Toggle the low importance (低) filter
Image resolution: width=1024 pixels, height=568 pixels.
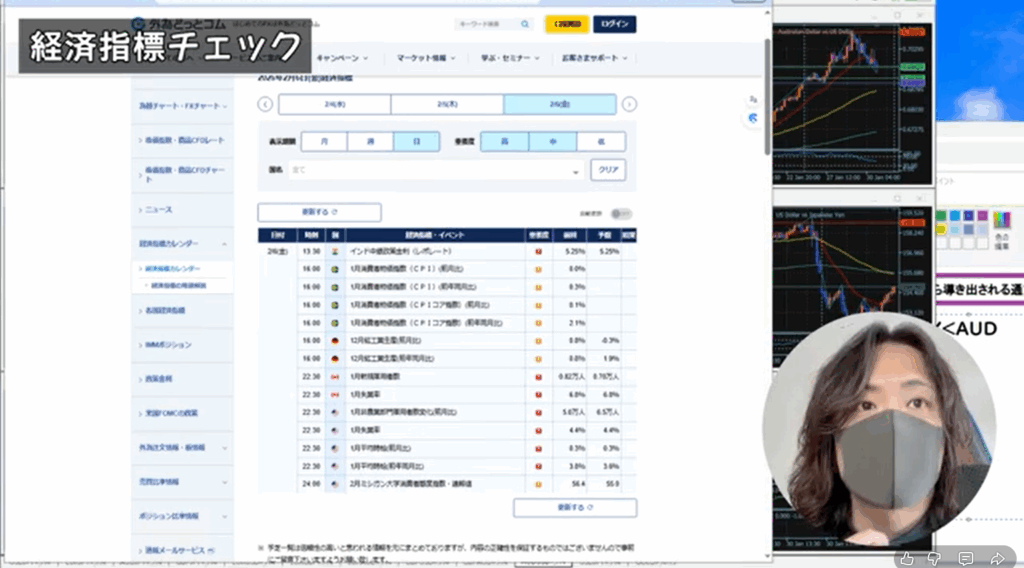tap(601, 142)
